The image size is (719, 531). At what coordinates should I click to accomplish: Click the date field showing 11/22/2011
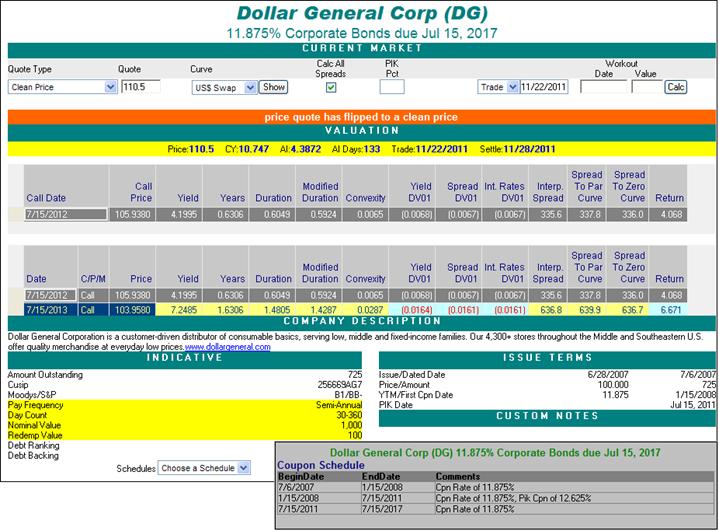tap(544, 87)
